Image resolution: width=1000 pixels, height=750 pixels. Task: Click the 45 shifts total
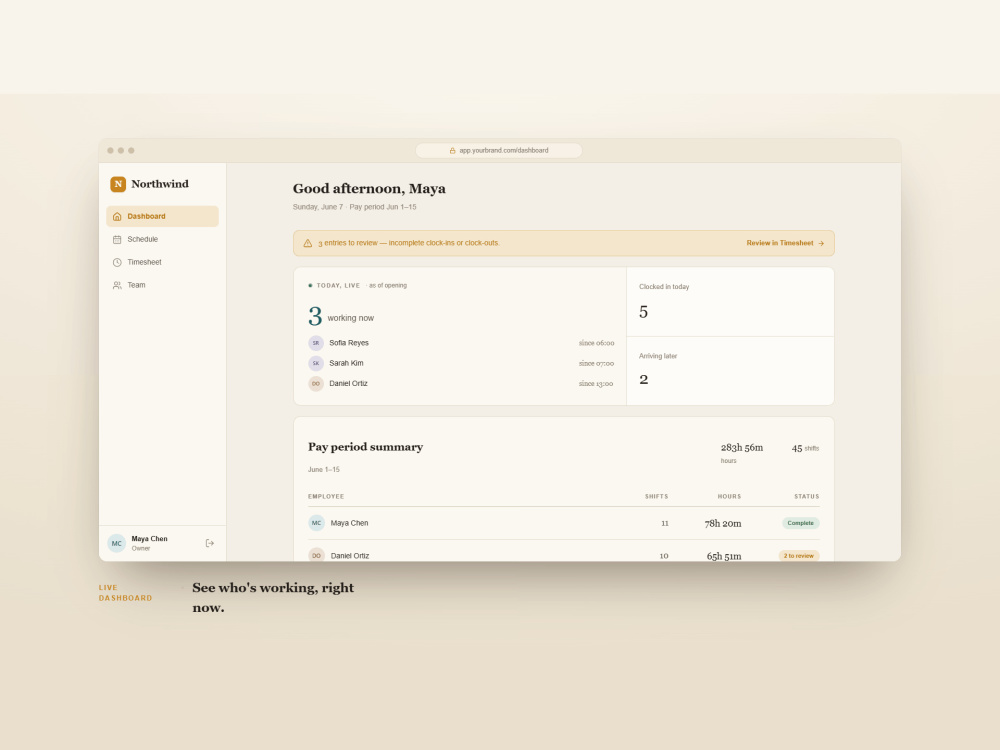coord(805,448)
